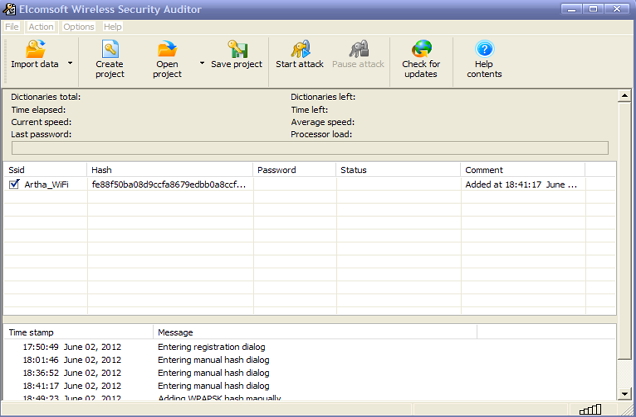Maximize the Wireless Security Auditor window
This screenshot has height=417, width=636.
point(593,9)
